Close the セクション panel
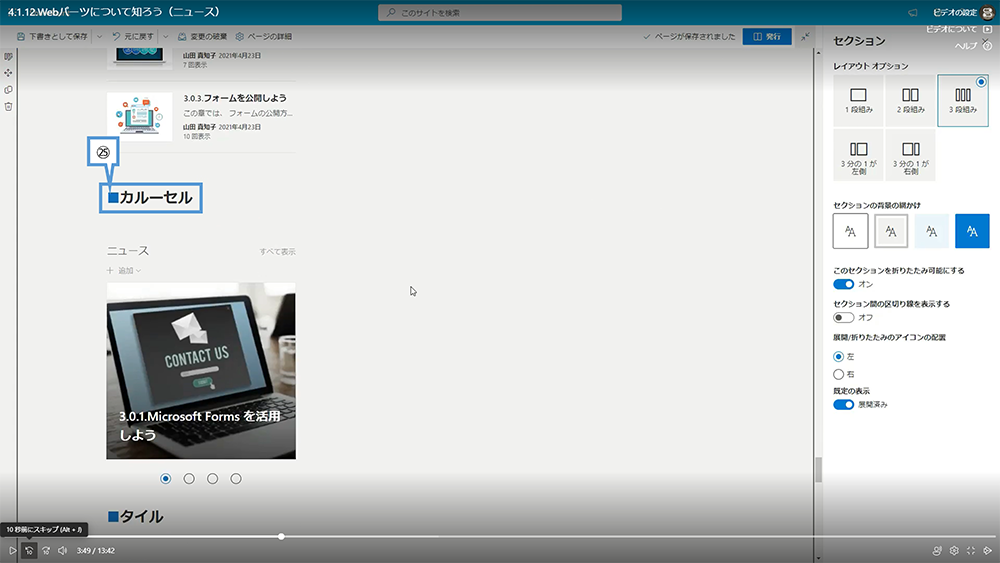This screenshot has height=563, width=1000. 986,41
